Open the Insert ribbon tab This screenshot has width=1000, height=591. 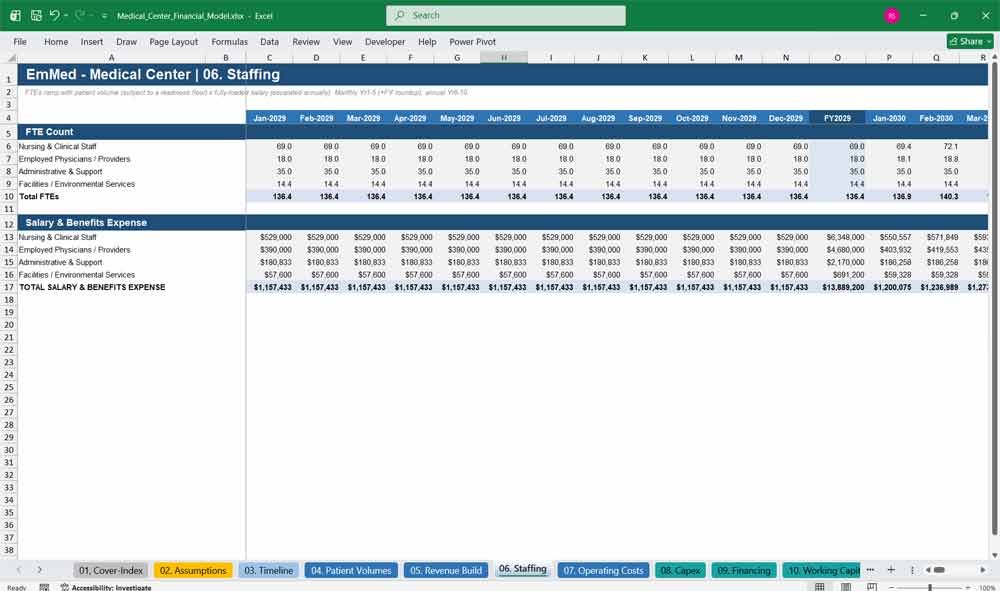(x=92, y=41)
